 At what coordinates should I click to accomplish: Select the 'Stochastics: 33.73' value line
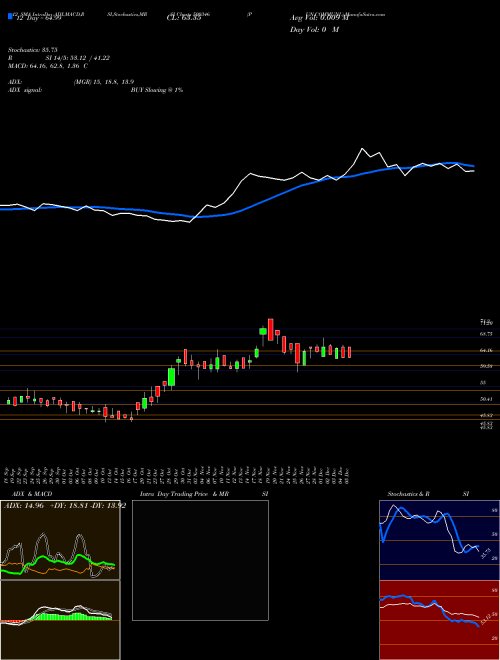click(x=32, y=50)
